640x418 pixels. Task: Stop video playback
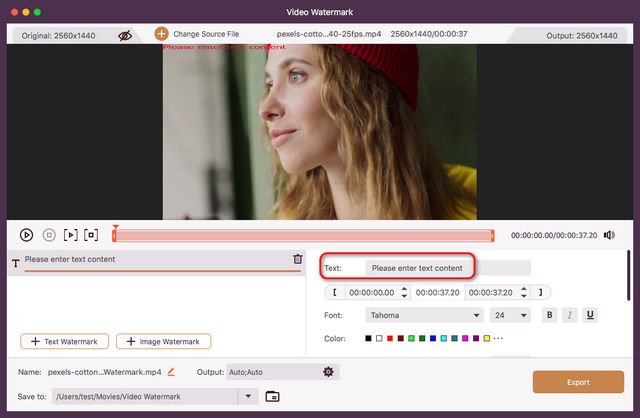(x=48, y=235)
